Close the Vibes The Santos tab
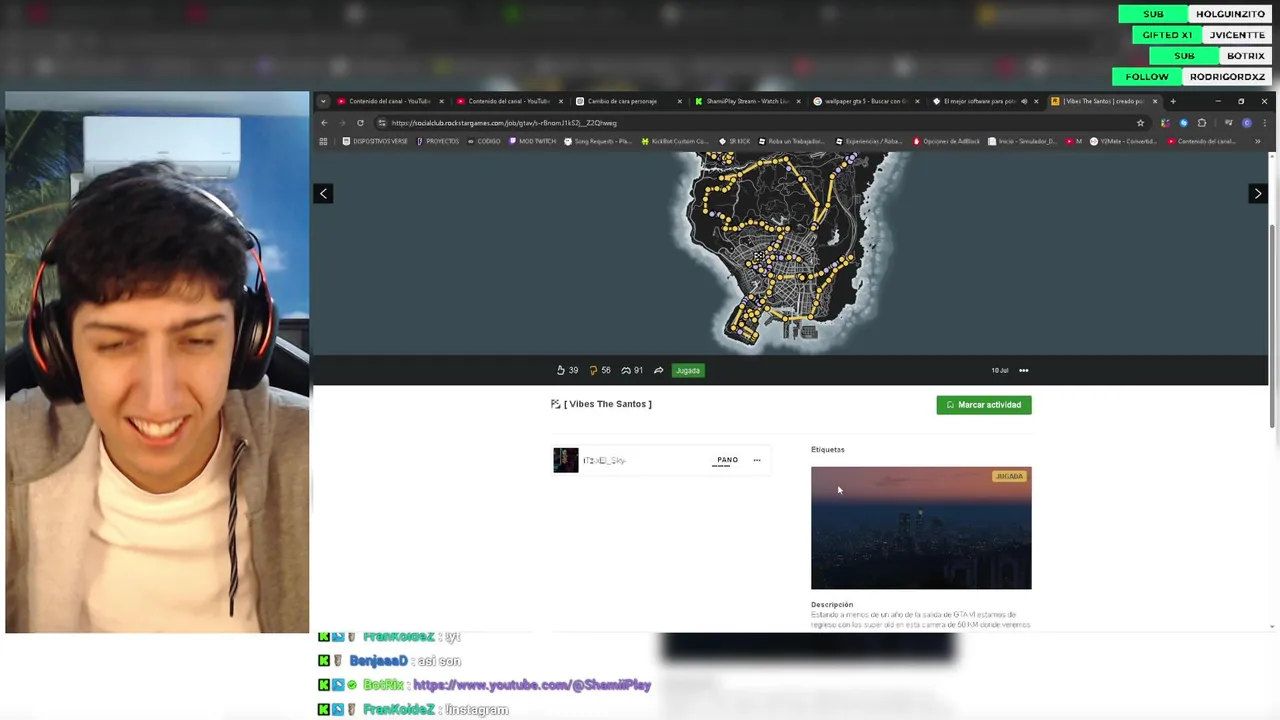The image size is (1280, 720). (x=1155, y=101)
